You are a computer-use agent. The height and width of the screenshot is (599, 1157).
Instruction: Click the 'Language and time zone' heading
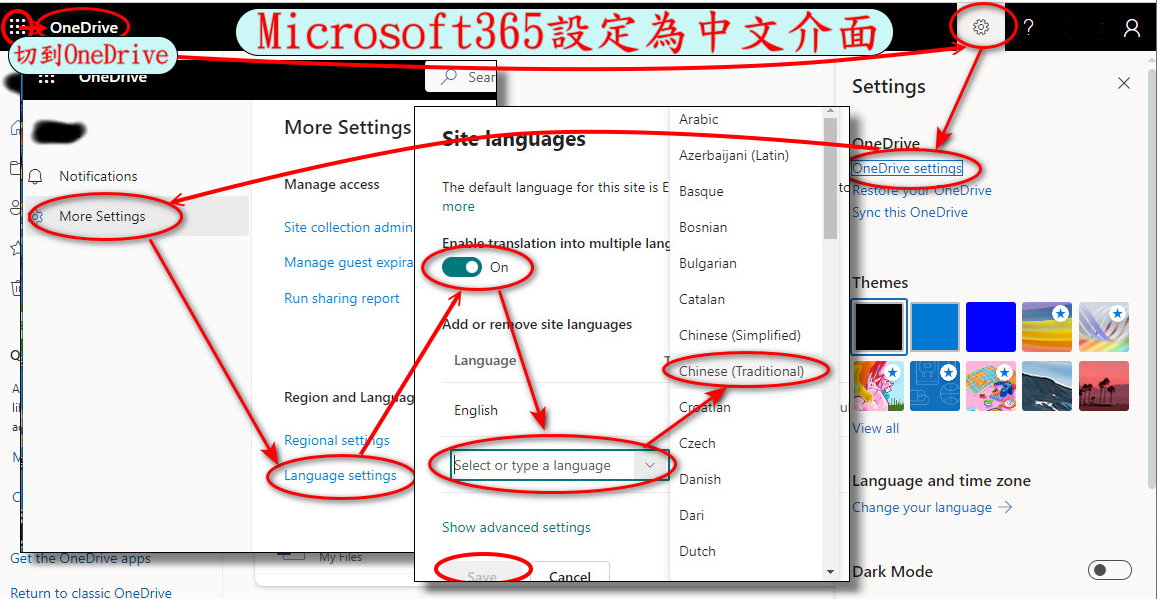point(942,481)
